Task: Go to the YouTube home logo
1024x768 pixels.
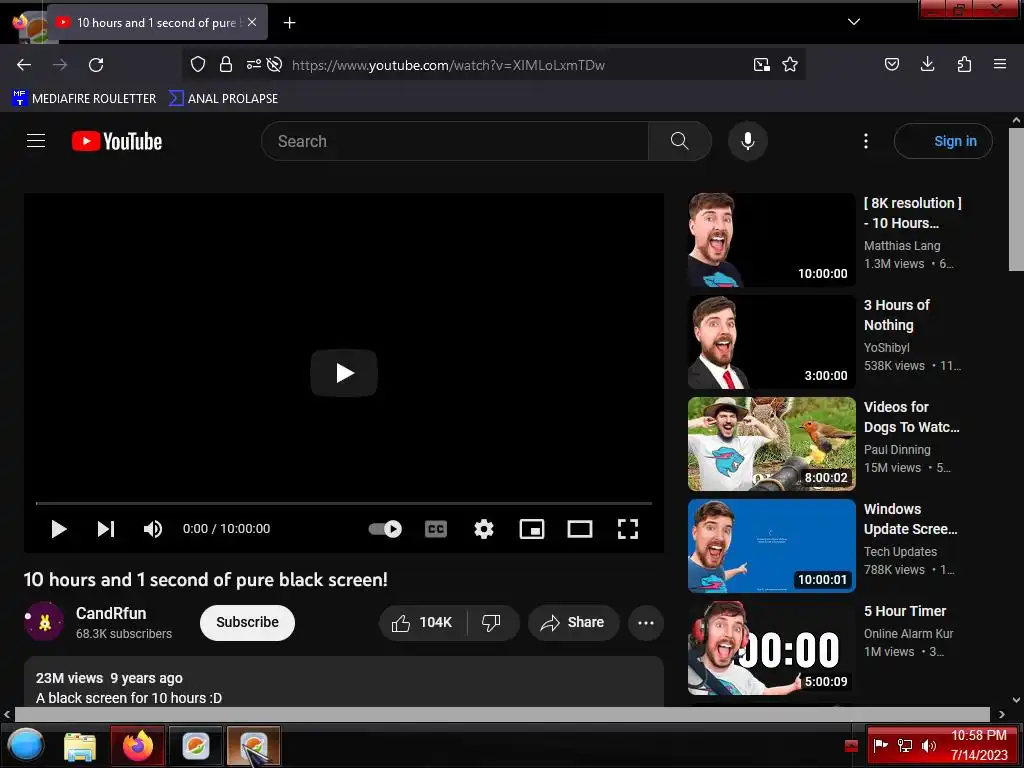Action: [x=117, y=141]
